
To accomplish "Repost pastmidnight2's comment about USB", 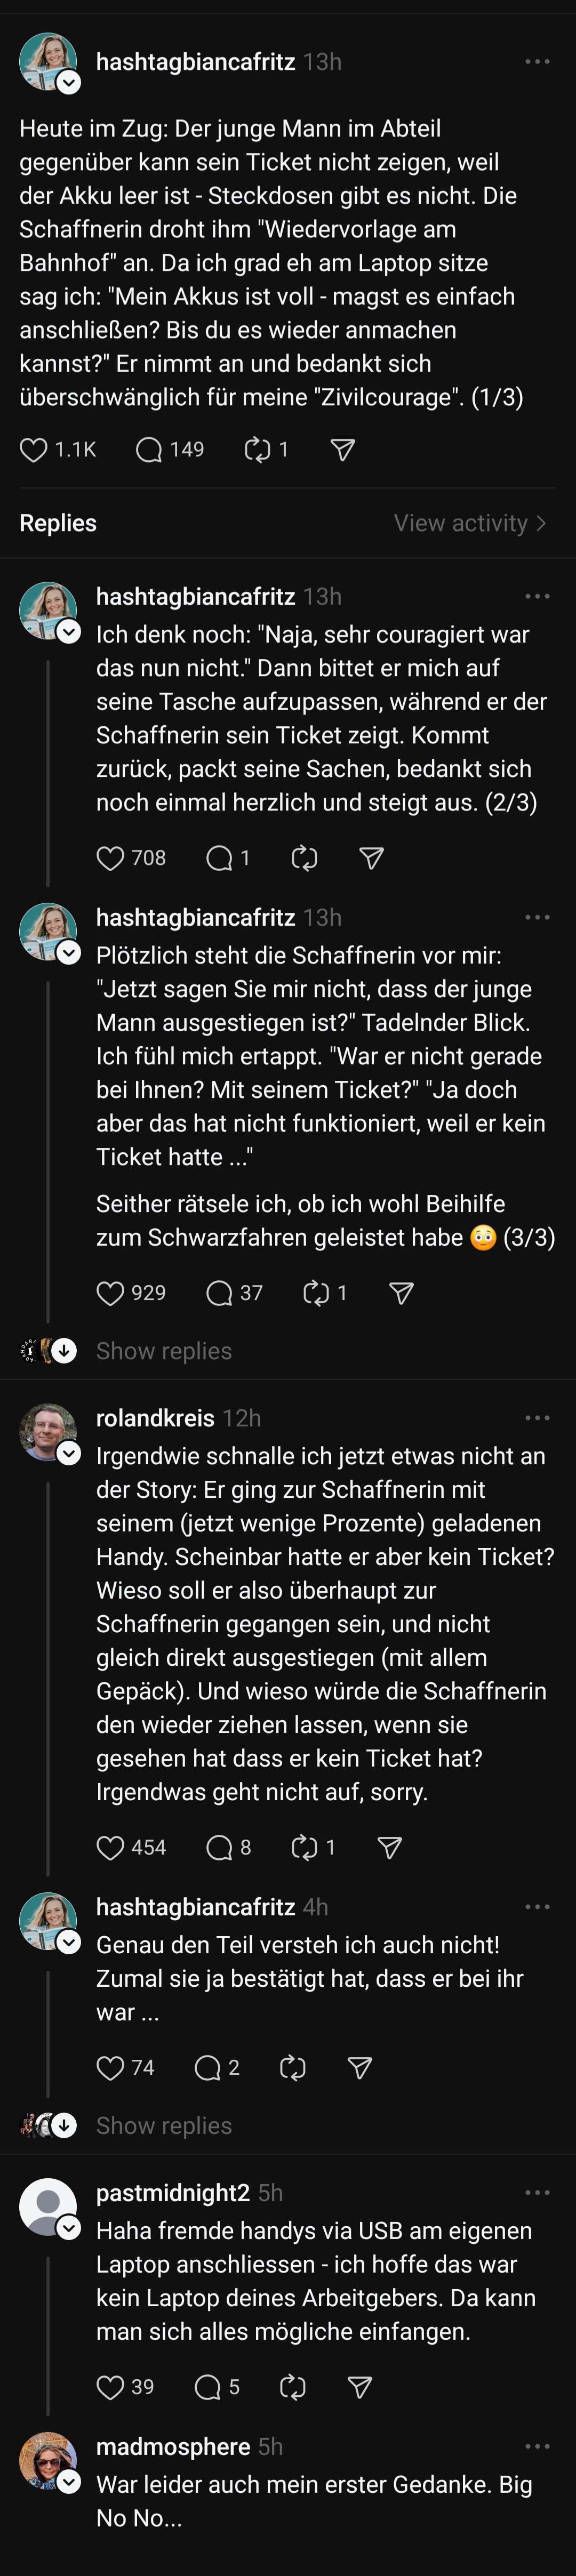I will coord(292,2388).
